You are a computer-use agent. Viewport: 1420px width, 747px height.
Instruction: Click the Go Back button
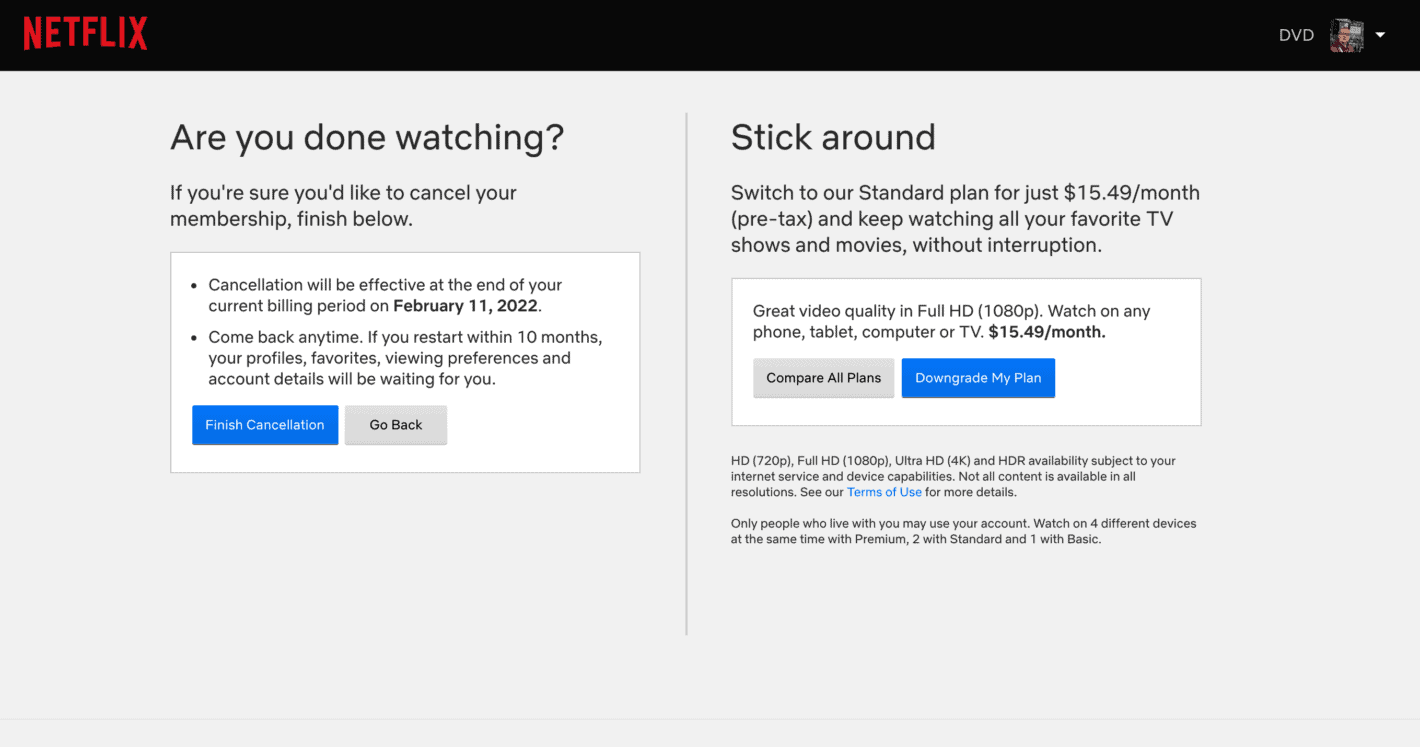click(396, 425)
